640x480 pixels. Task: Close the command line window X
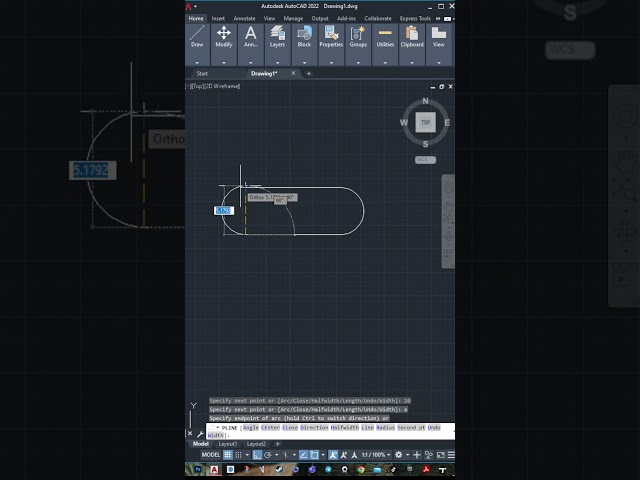190,433
